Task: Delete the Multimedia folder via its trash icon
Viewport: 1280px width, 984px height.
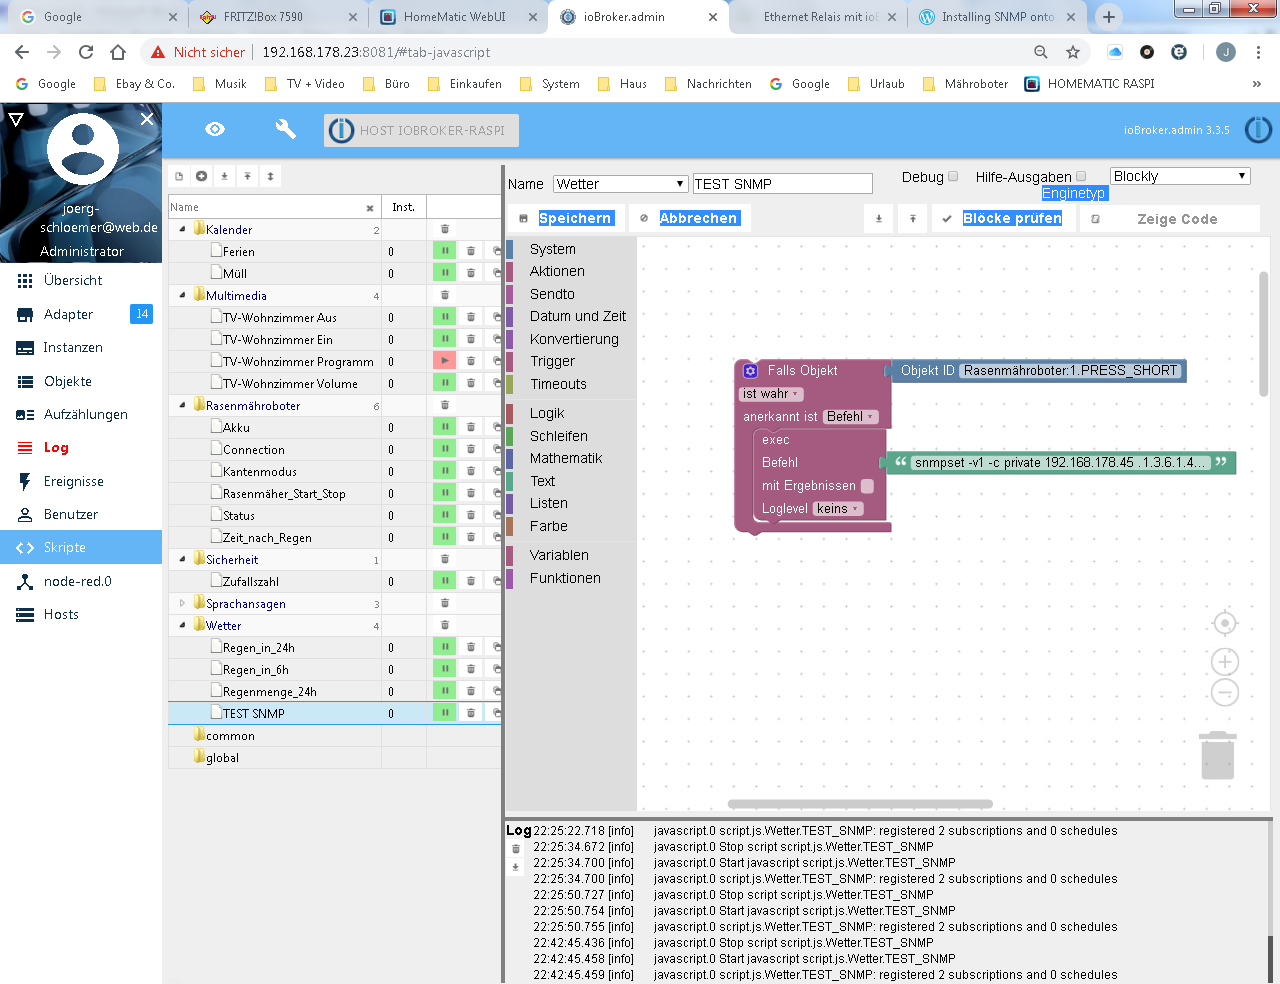Action: coord(445,295)
